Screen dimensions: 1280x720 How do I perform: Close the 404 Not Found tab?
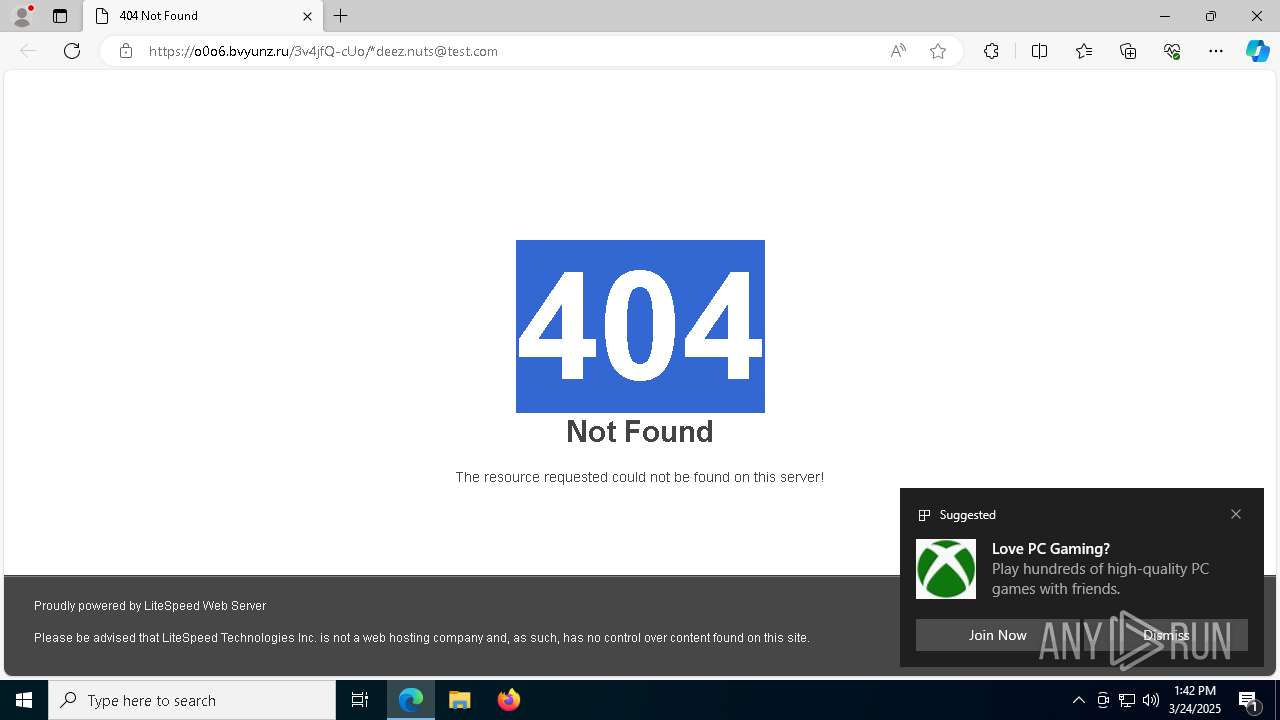307,16
